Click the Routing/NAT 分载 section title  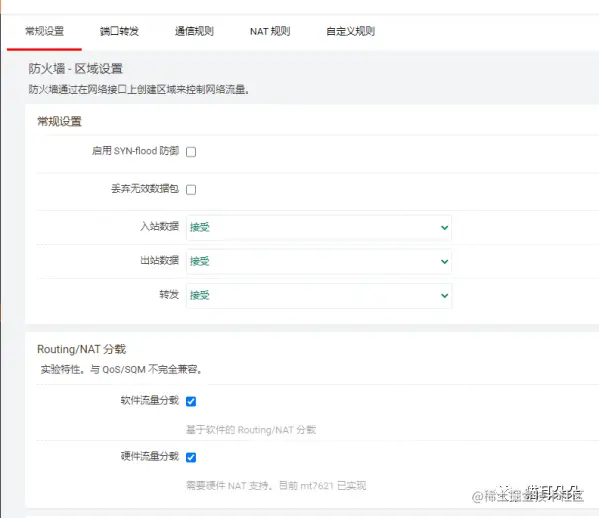point(81,349)
